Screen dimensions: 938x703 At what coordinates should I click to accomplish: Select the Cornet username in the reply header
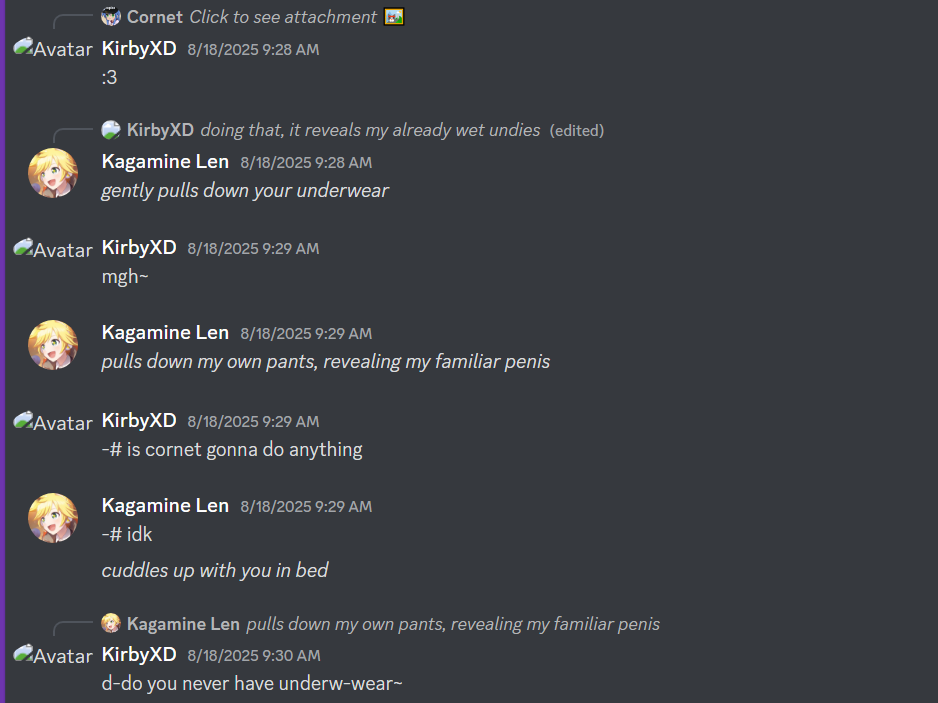[154, 17]
